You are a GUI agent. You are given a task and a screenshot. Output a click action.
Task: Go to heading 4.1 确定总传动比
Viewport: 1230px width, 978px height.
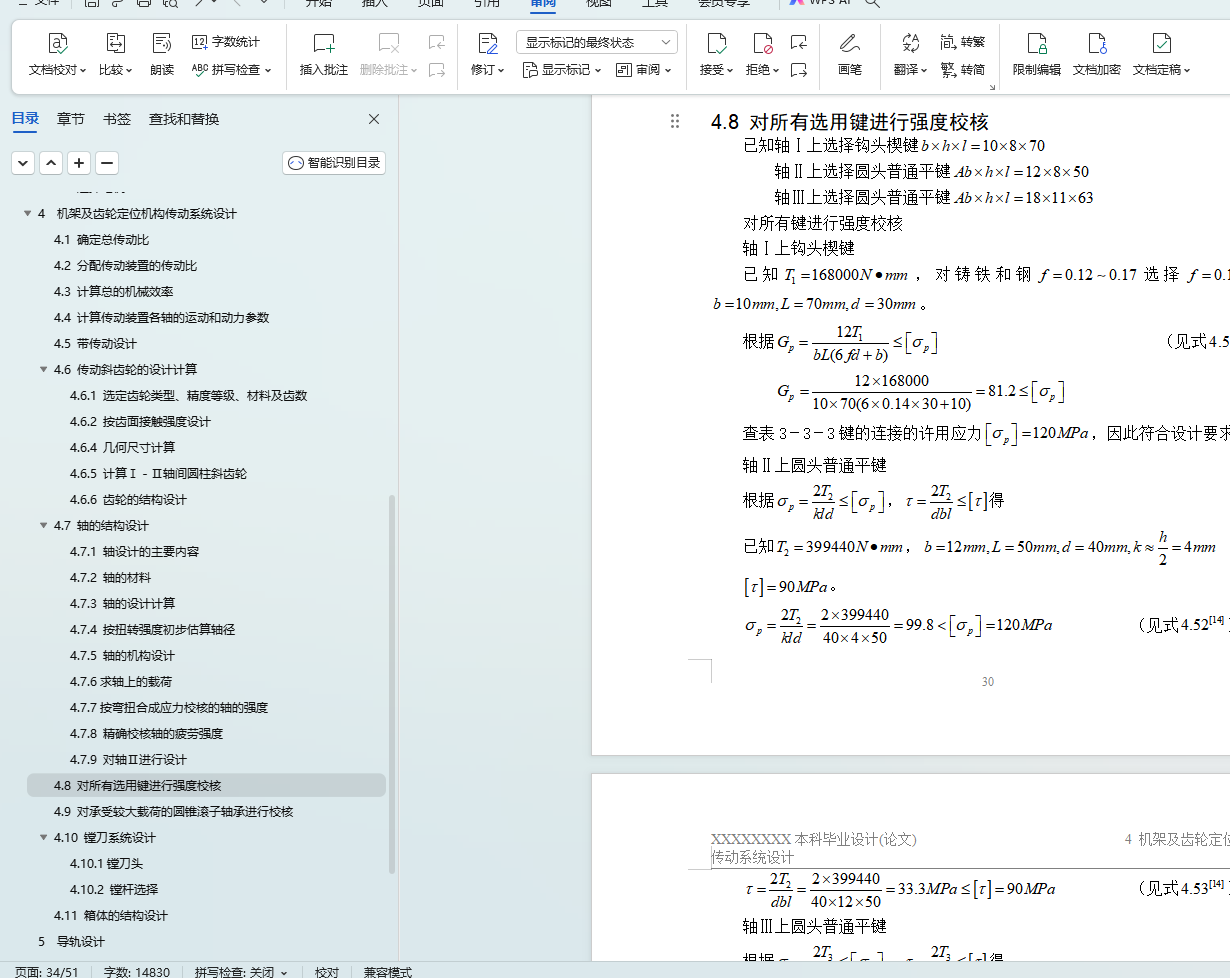click(101, 240)
